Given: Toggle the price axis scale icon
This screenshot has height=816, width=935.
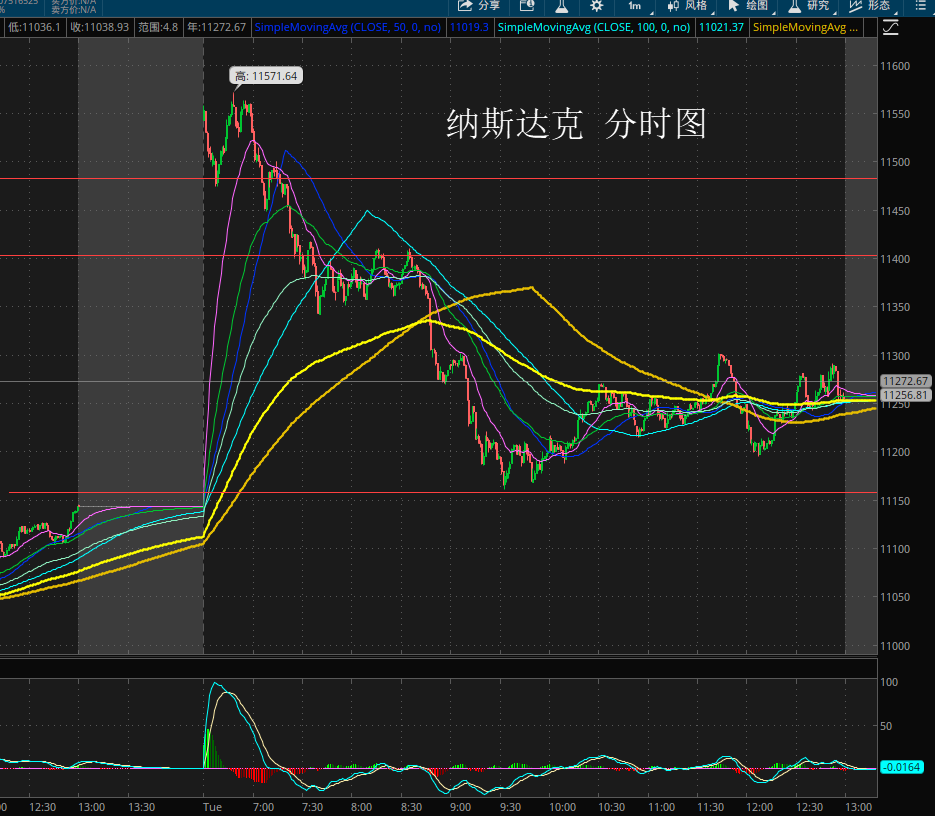Looking at the screenshot, I should (891, 27).
